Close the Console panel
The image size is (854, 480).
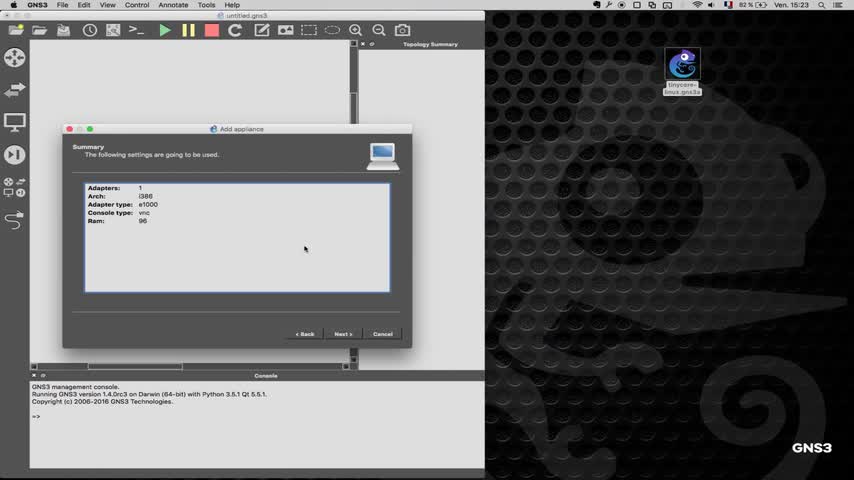point(34,375)
